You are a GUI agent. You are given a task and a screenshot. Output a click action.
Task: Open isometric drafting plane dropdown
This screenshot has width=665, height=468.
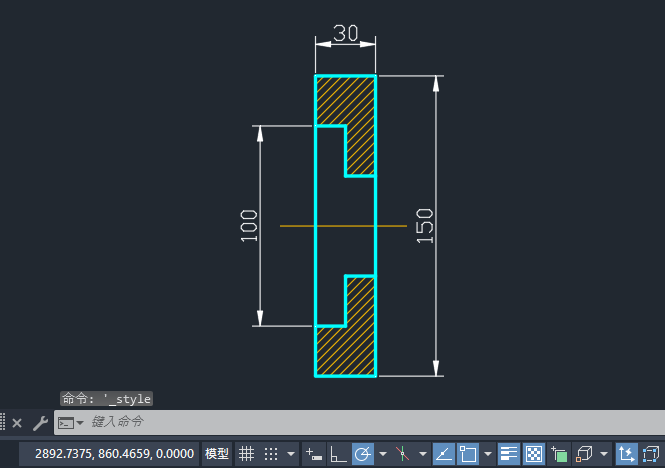pyautogui.click(x=423, y=454)
